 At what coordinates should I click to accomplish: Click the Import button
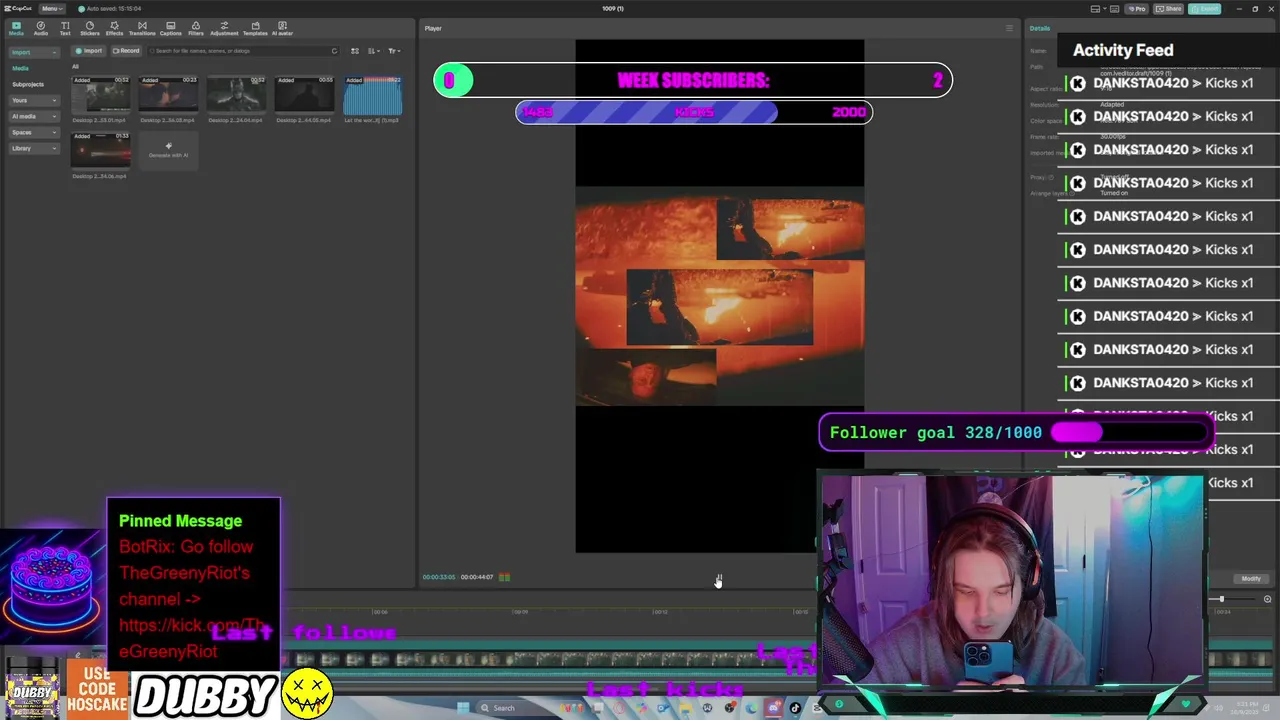coord(90,51)
